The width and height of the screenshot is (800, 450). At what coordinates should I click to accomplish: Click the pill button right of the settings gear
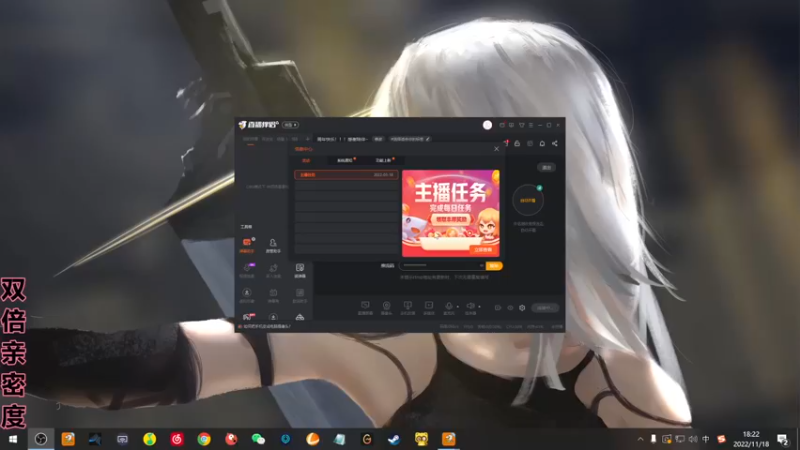click(545, 308)
